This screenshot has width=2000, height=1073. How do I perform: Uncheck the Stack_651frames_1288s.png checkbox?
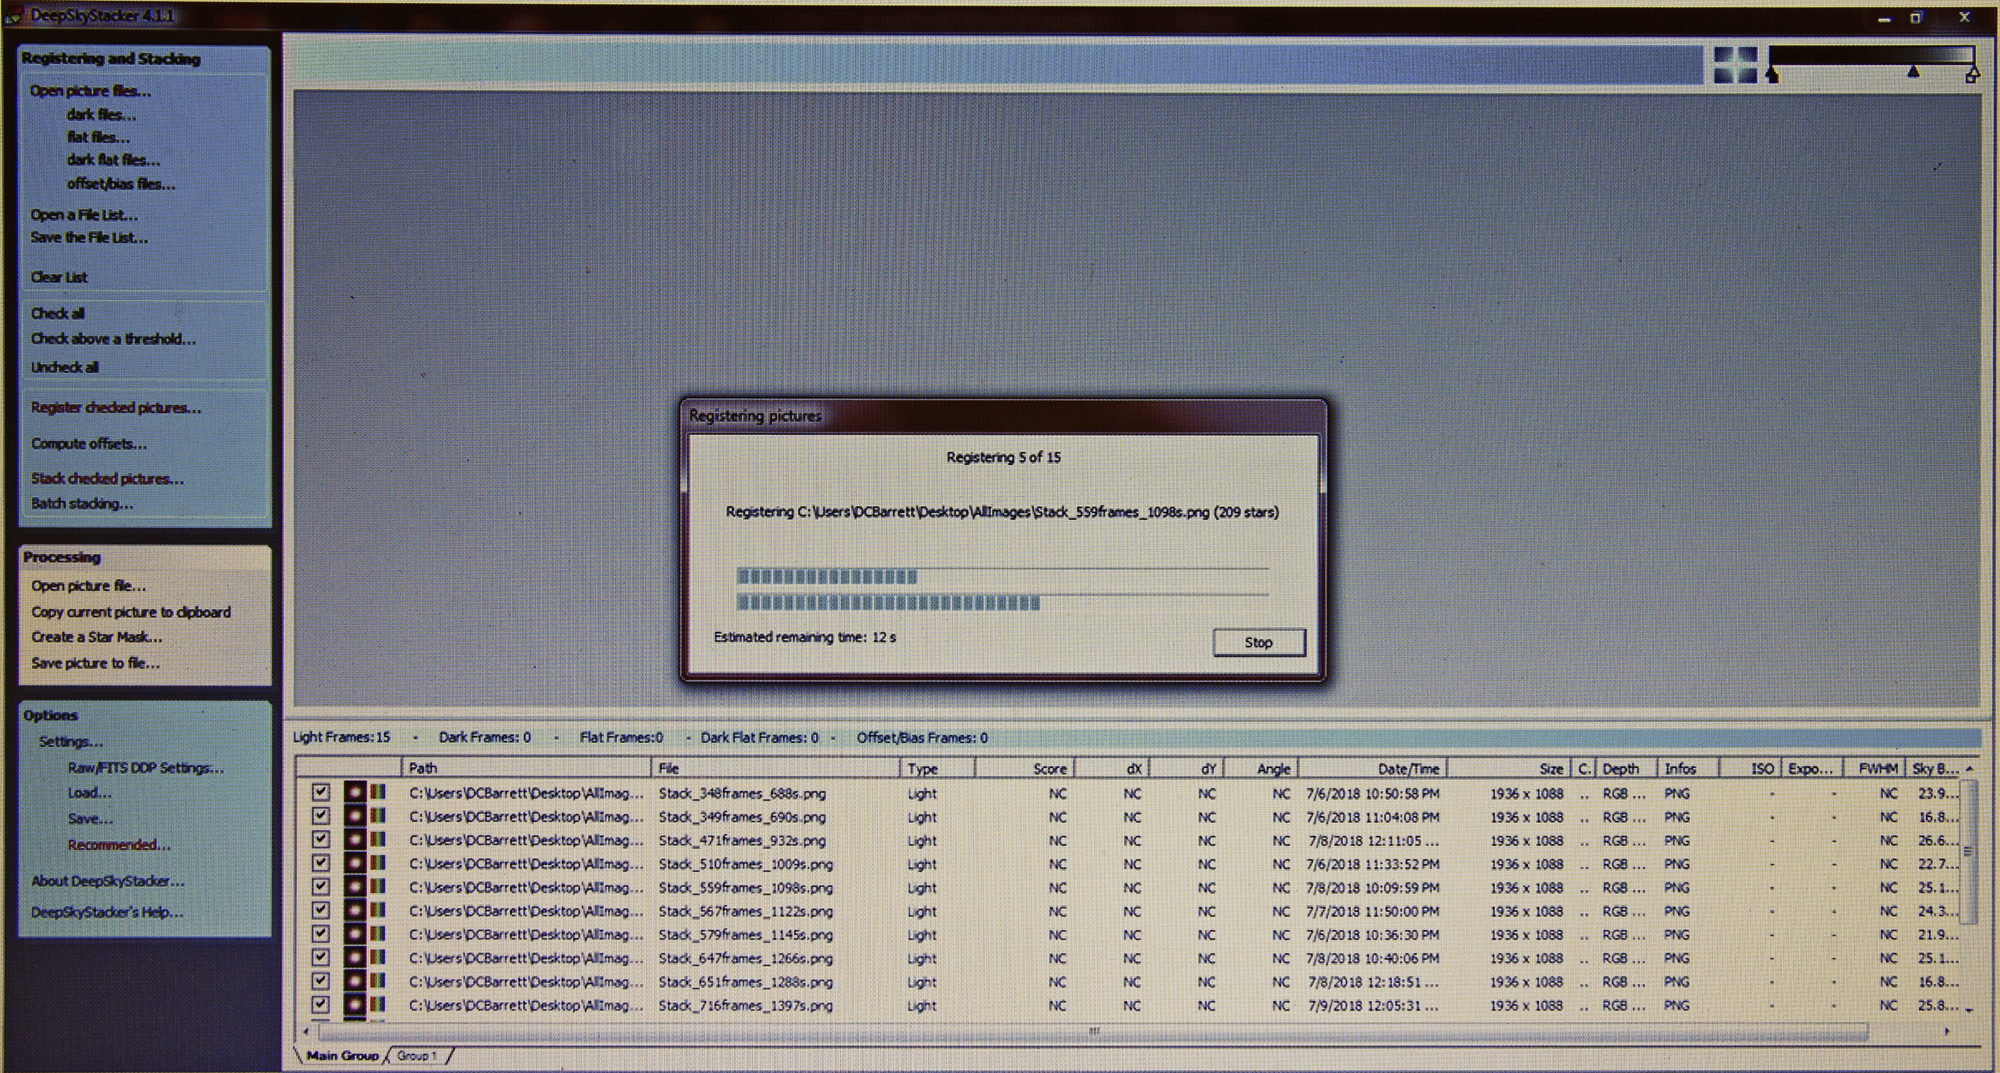pos(320,981)
